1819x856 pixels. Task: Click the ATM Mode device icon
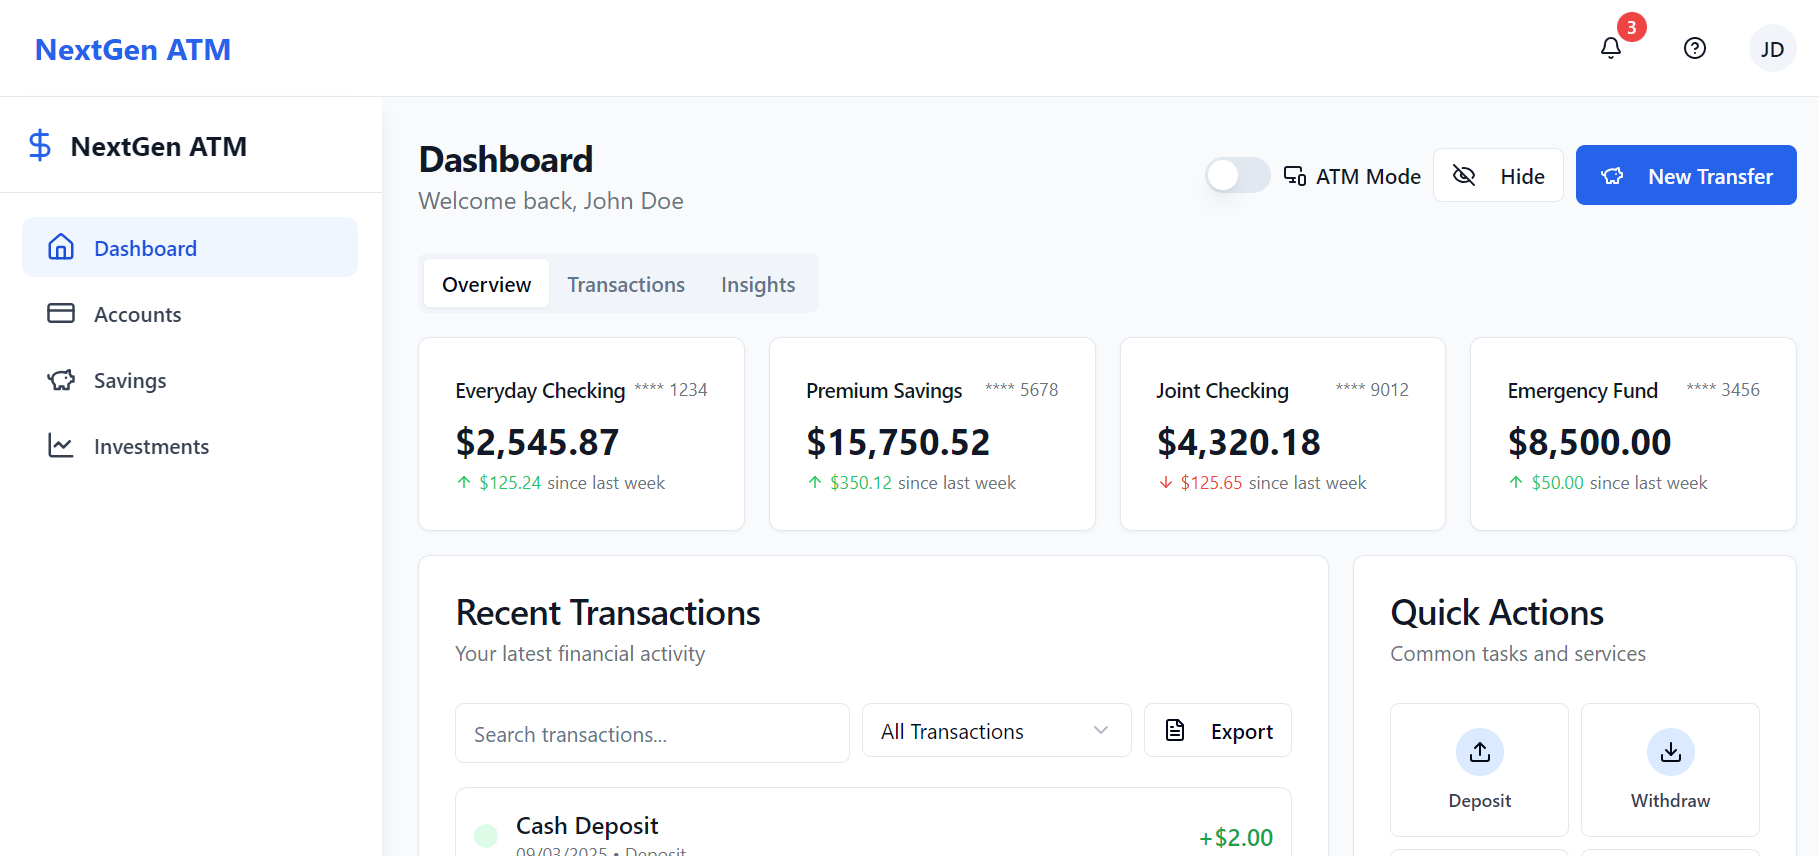1295,176
